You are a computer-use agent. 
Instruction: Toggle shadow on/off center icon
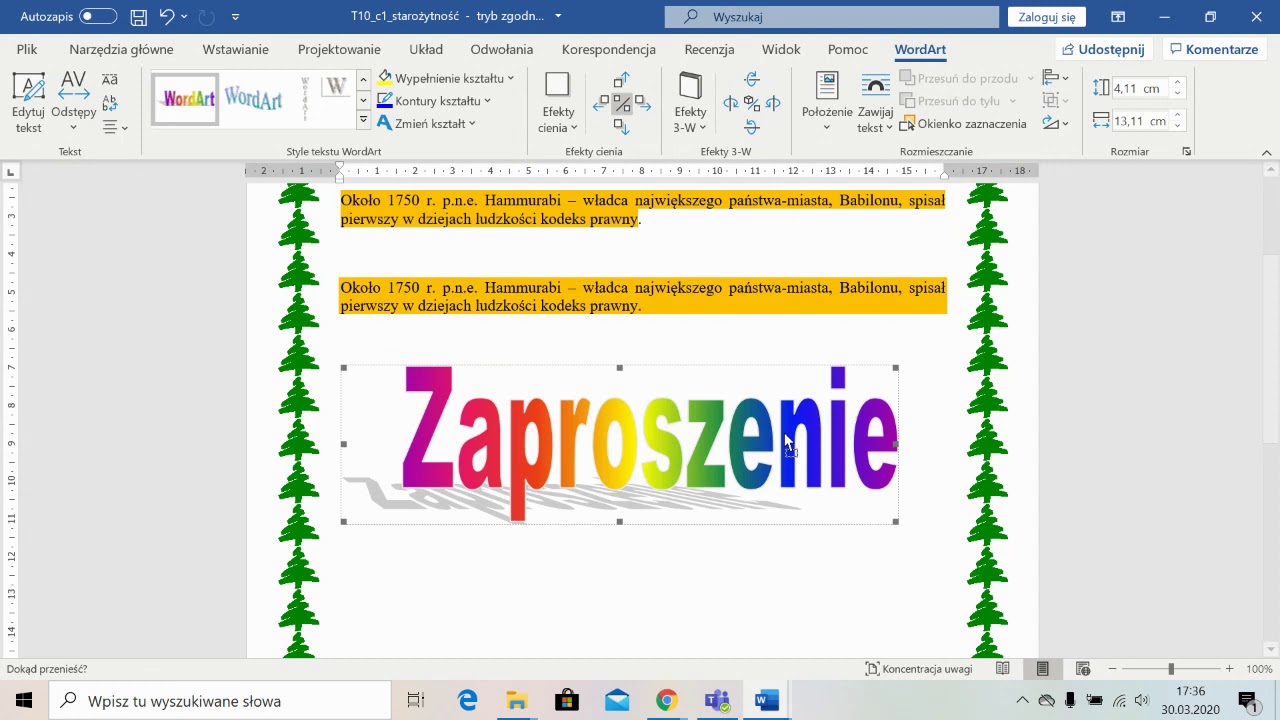click(x=621, y=103)
